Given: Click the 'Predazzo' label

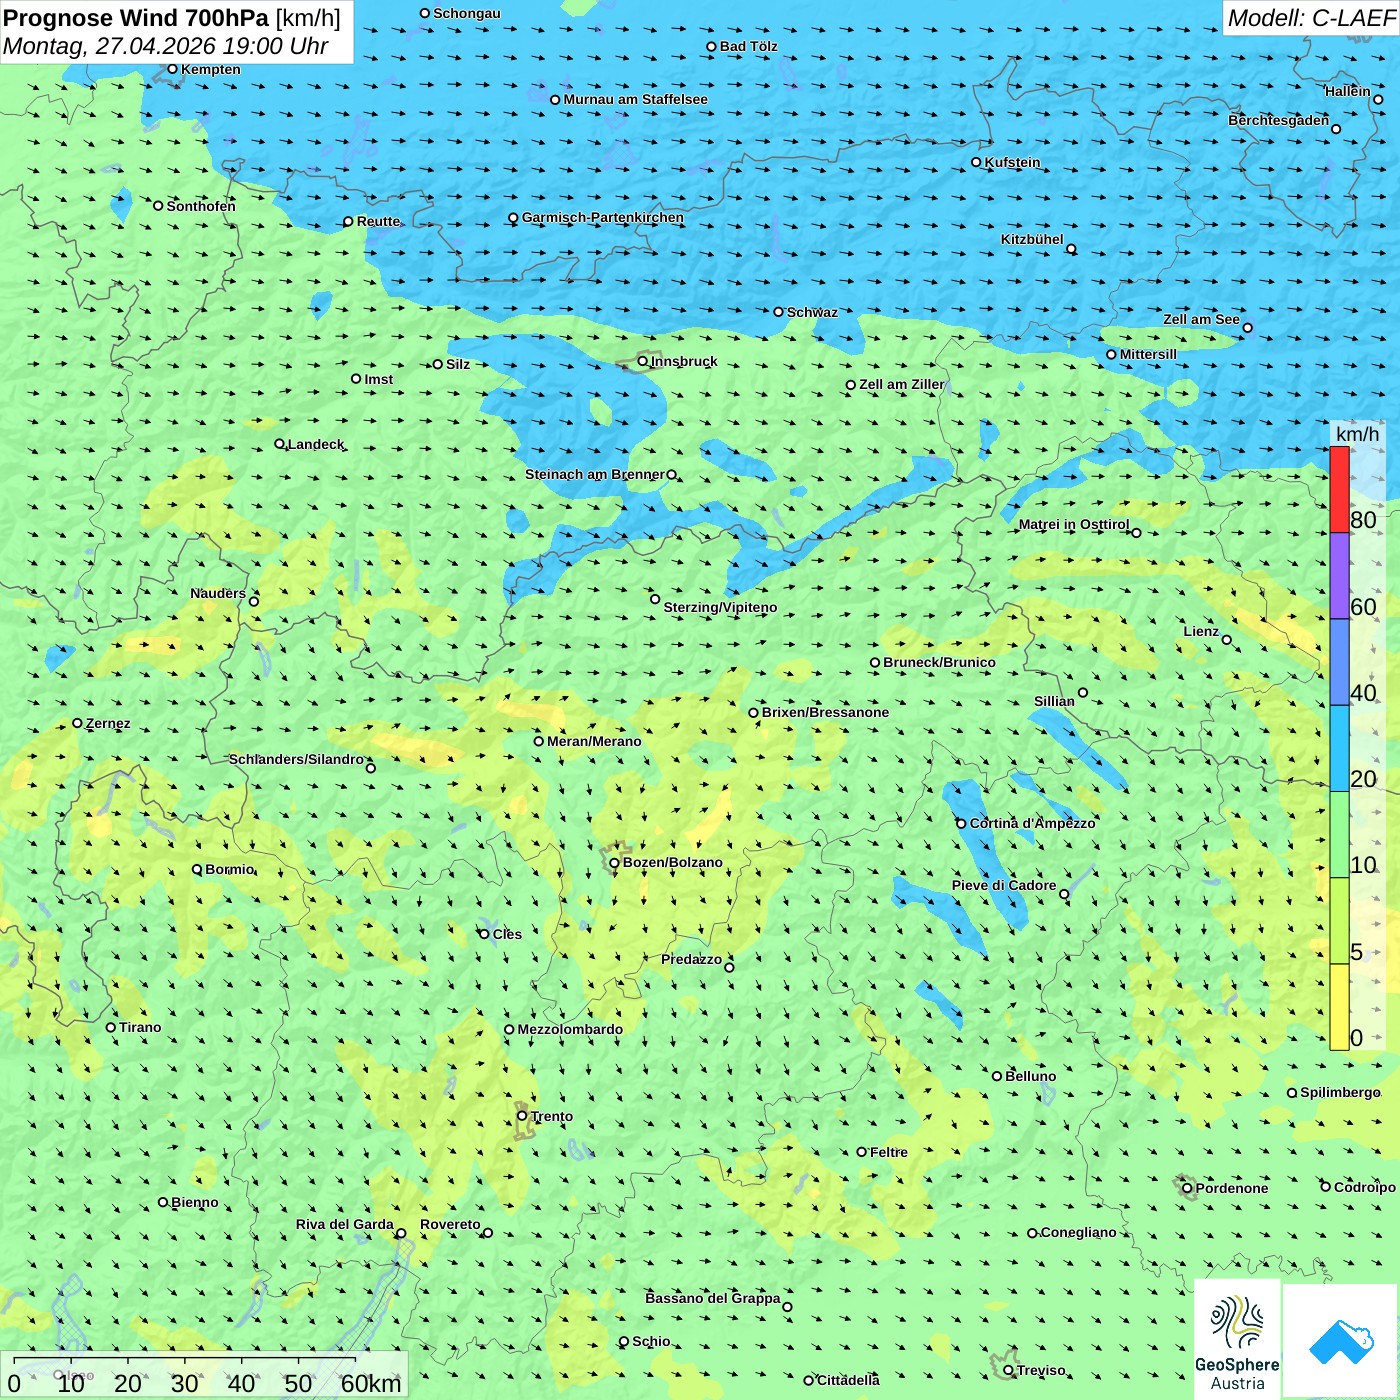Looking at the screenshot, I should (692, 959).
